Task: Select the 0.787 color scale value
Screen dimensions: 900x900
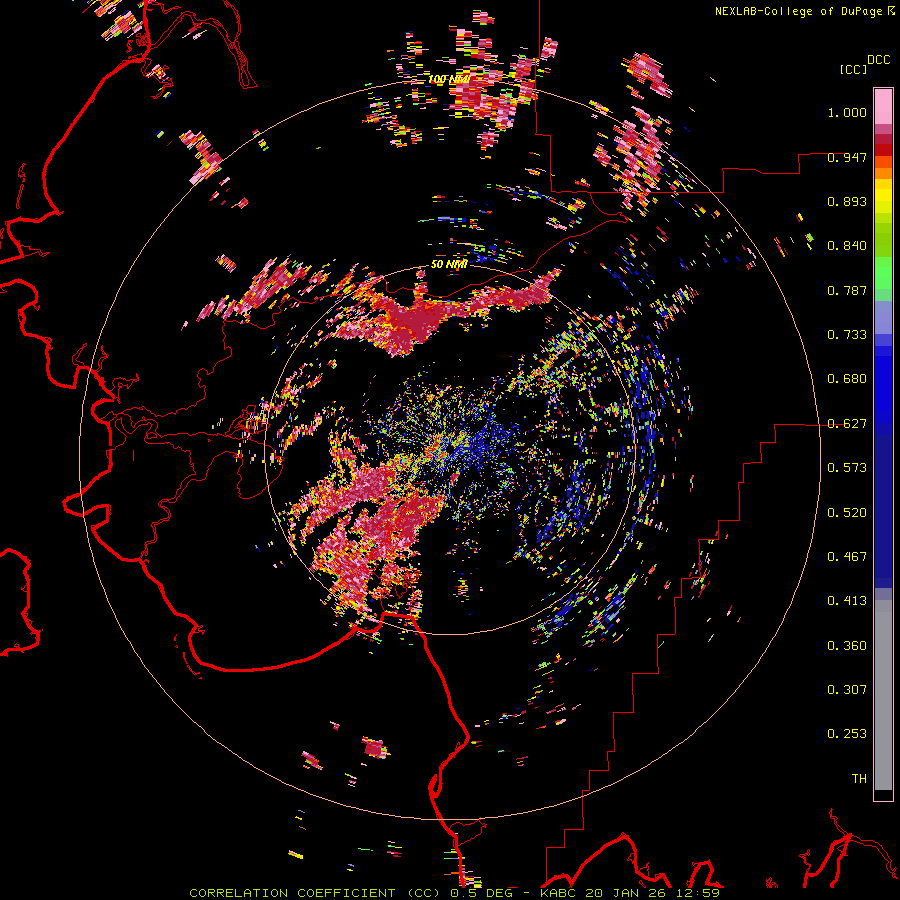Action: (847, 290)
